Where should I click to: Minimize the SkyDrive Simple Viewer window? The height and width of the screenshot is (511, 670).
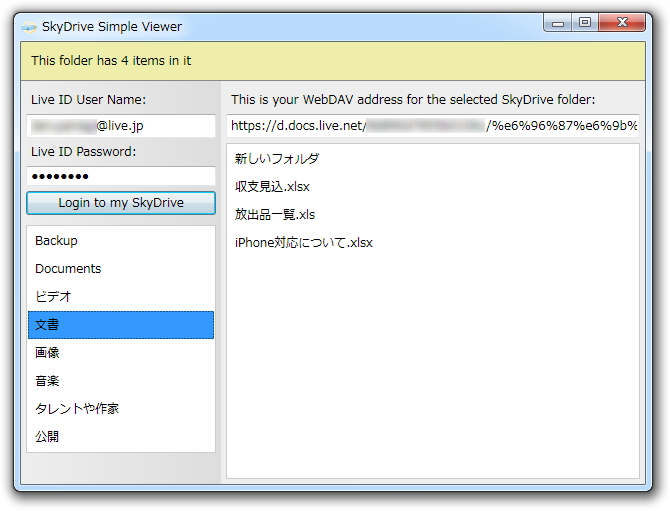tap(558, 23)
